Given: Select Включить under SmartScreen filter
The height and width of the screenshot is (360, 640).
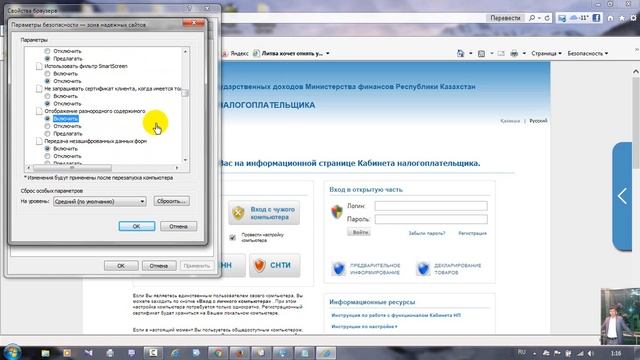Looking at the screenshot, I should click(47, 74).
